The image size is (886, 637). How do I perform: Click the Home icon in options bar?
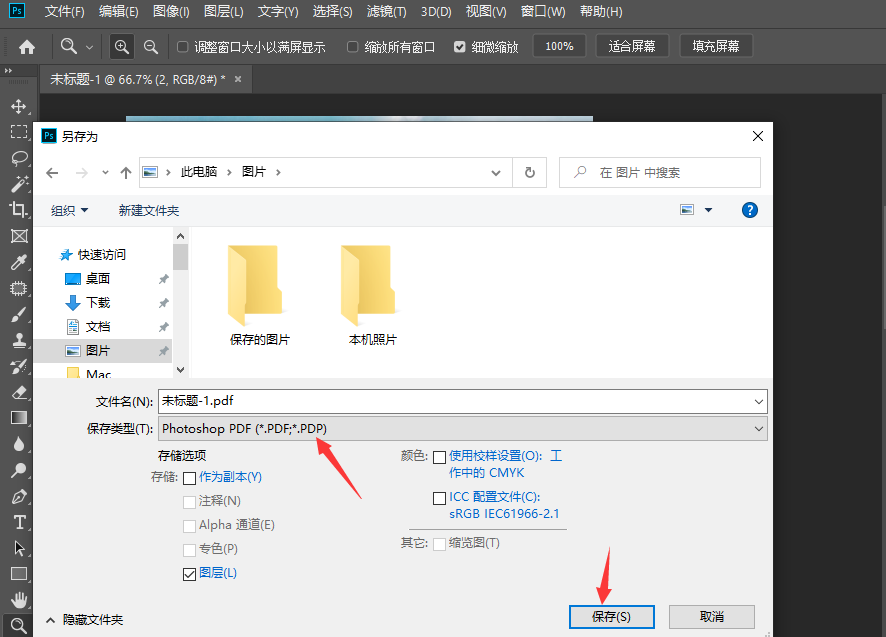pos(27,47)
